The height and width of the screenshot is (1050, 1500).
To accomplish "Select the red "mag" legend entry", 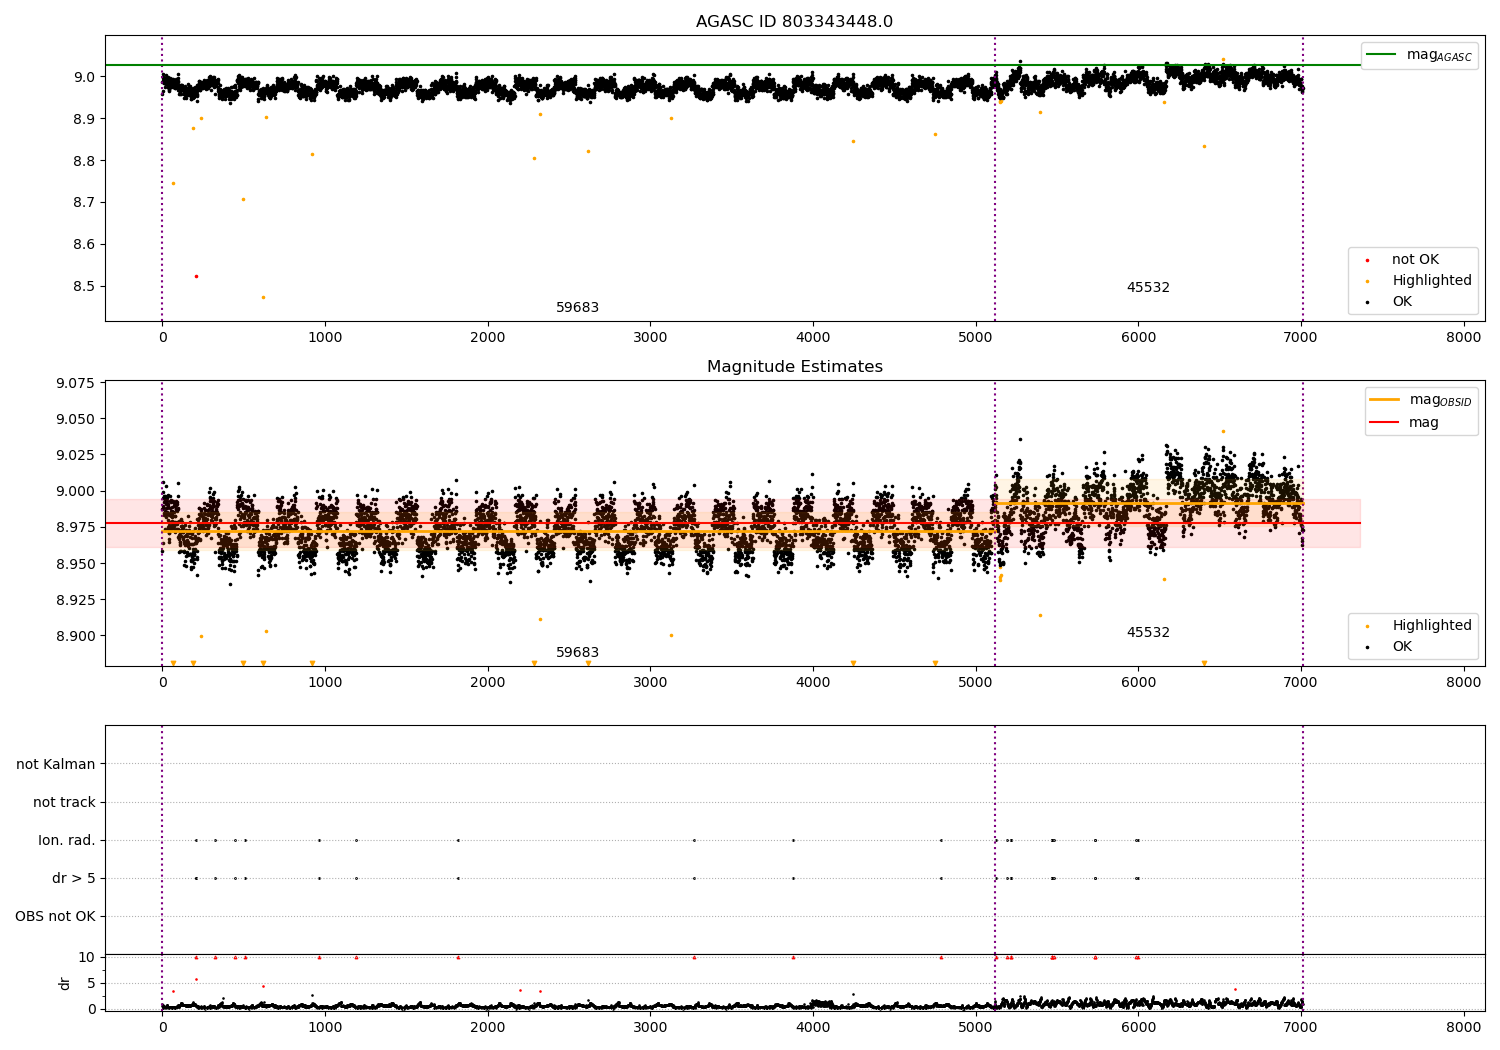I will point(1404,423).
